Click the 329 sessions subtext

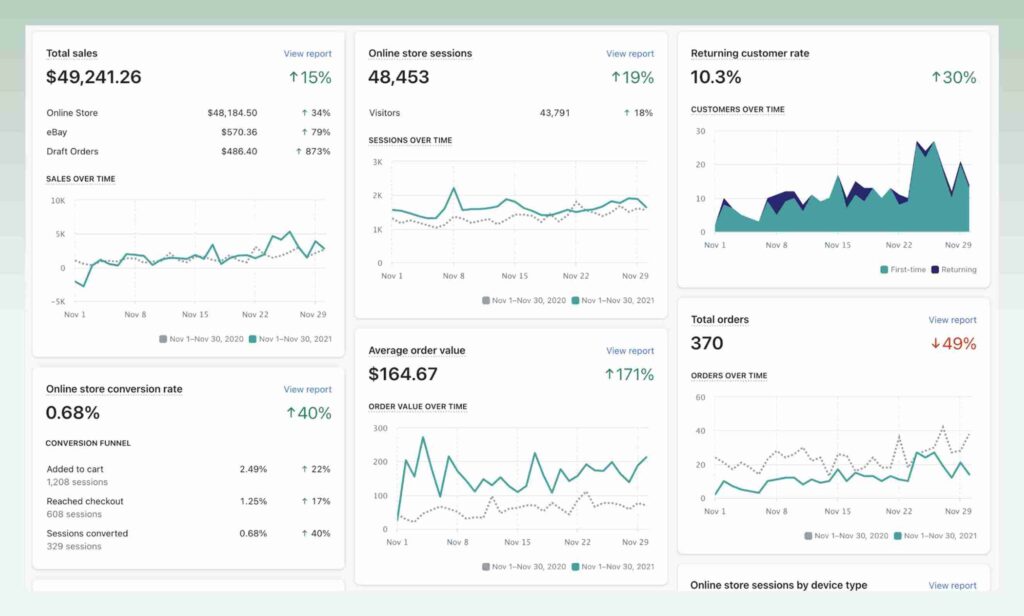coord(74,547)
